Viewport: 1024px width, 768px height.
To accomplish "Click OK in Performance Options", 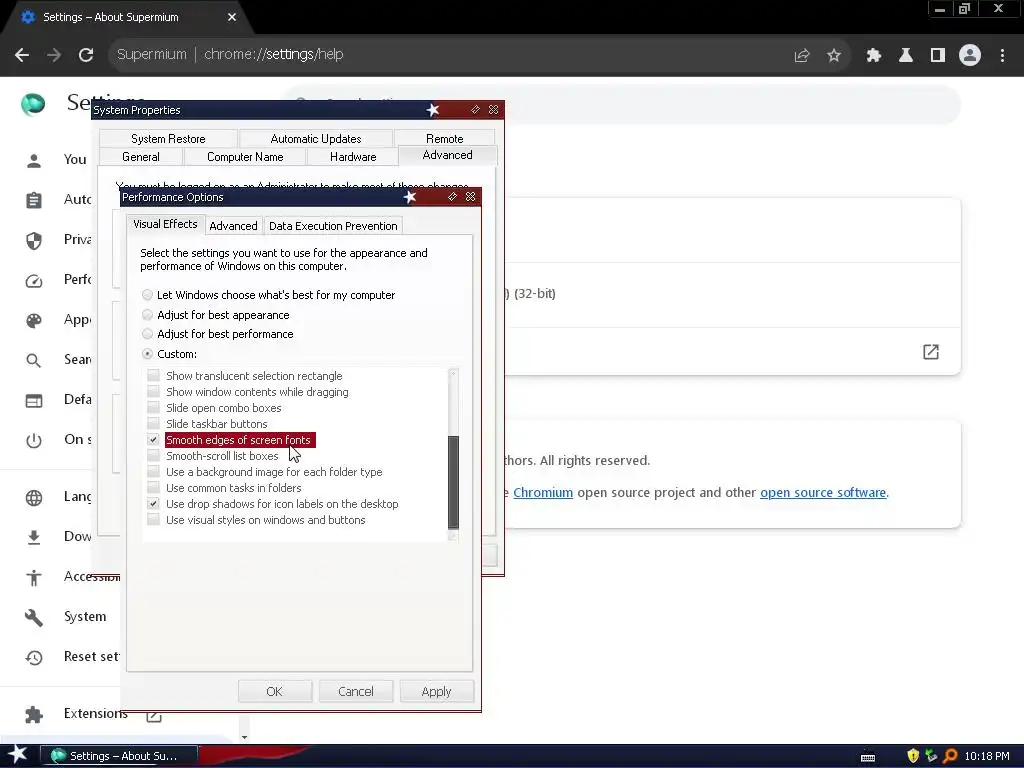I will pos(274,692).
